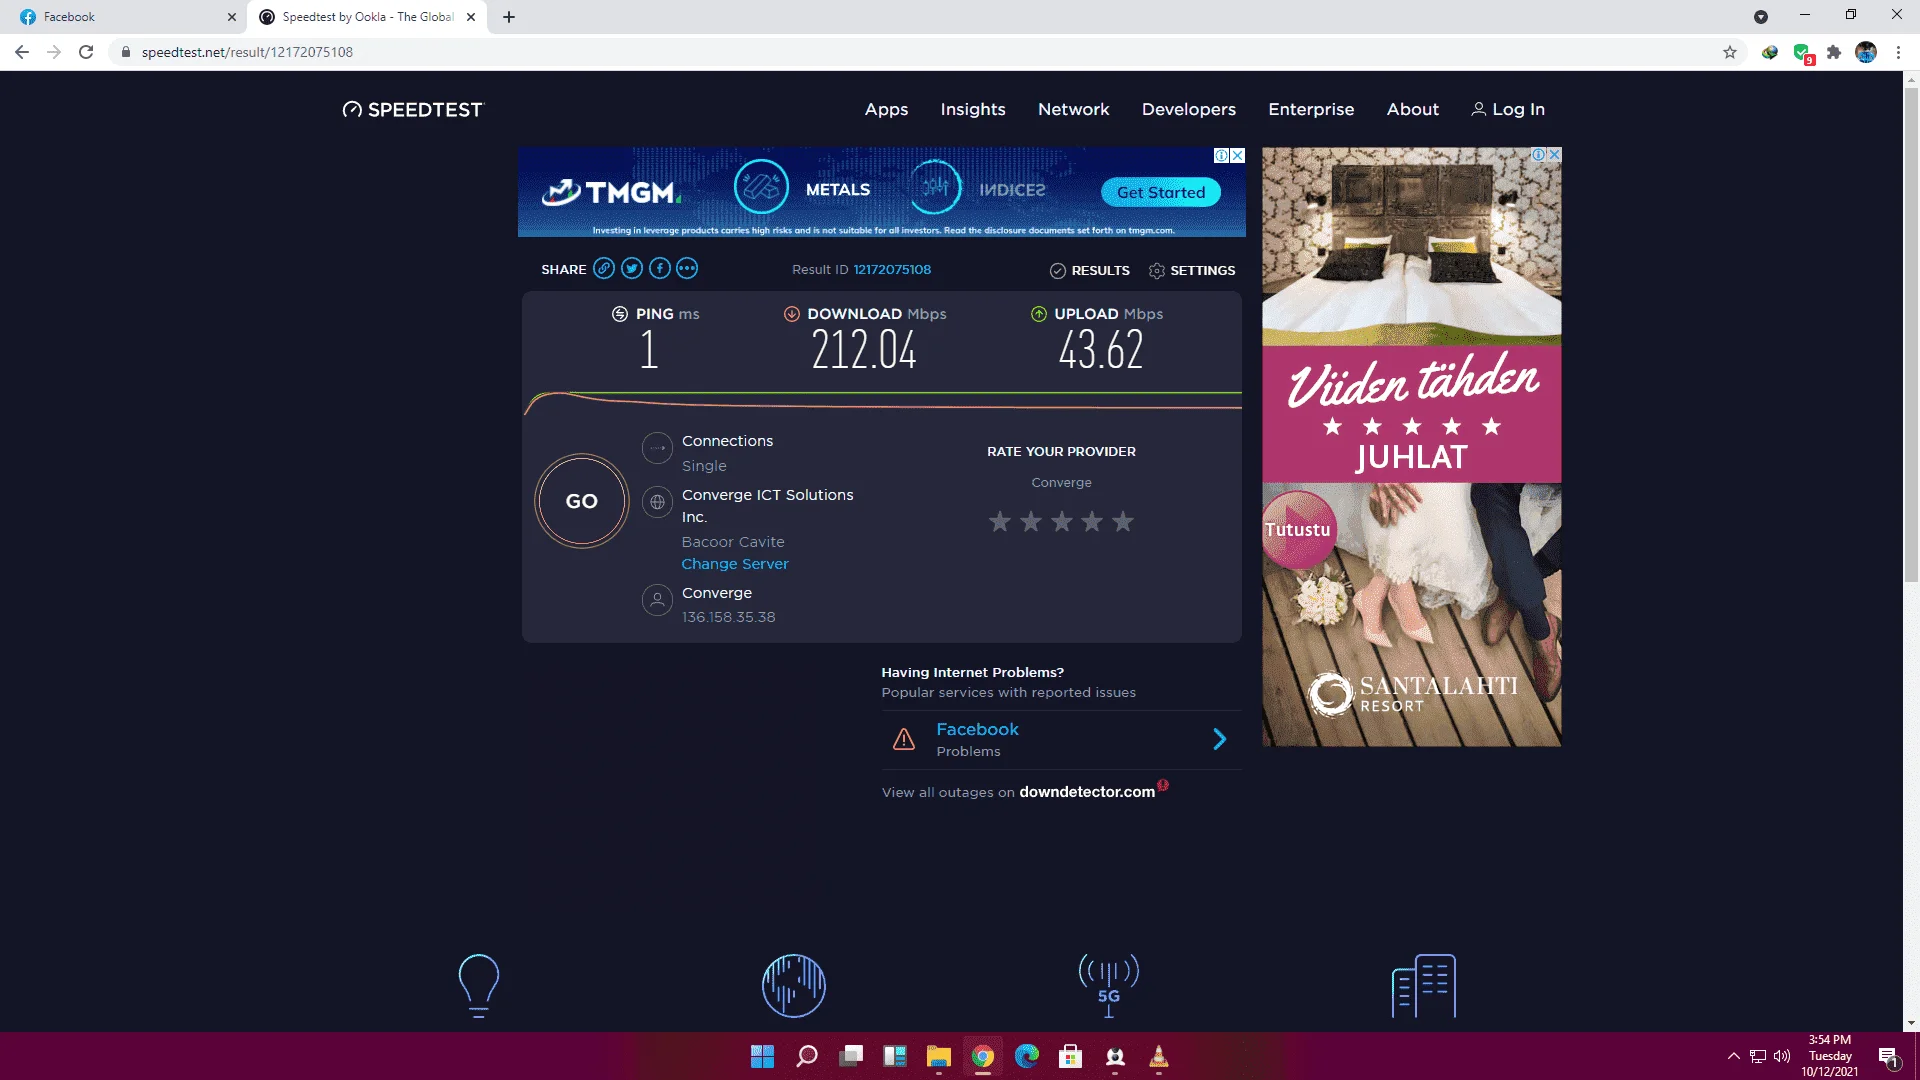
Task: Click the 5G antenna icon
Action: click(x=1109, y=986)
